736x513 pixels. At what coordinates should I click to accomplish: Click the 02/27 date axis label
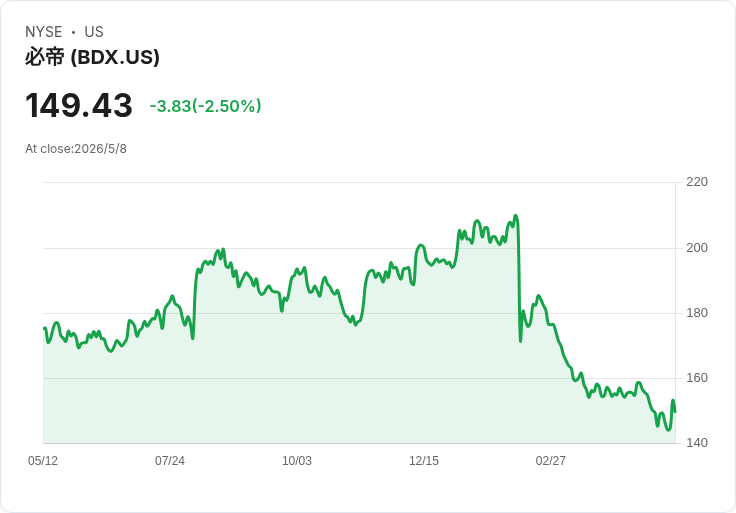tap(551, 461)
